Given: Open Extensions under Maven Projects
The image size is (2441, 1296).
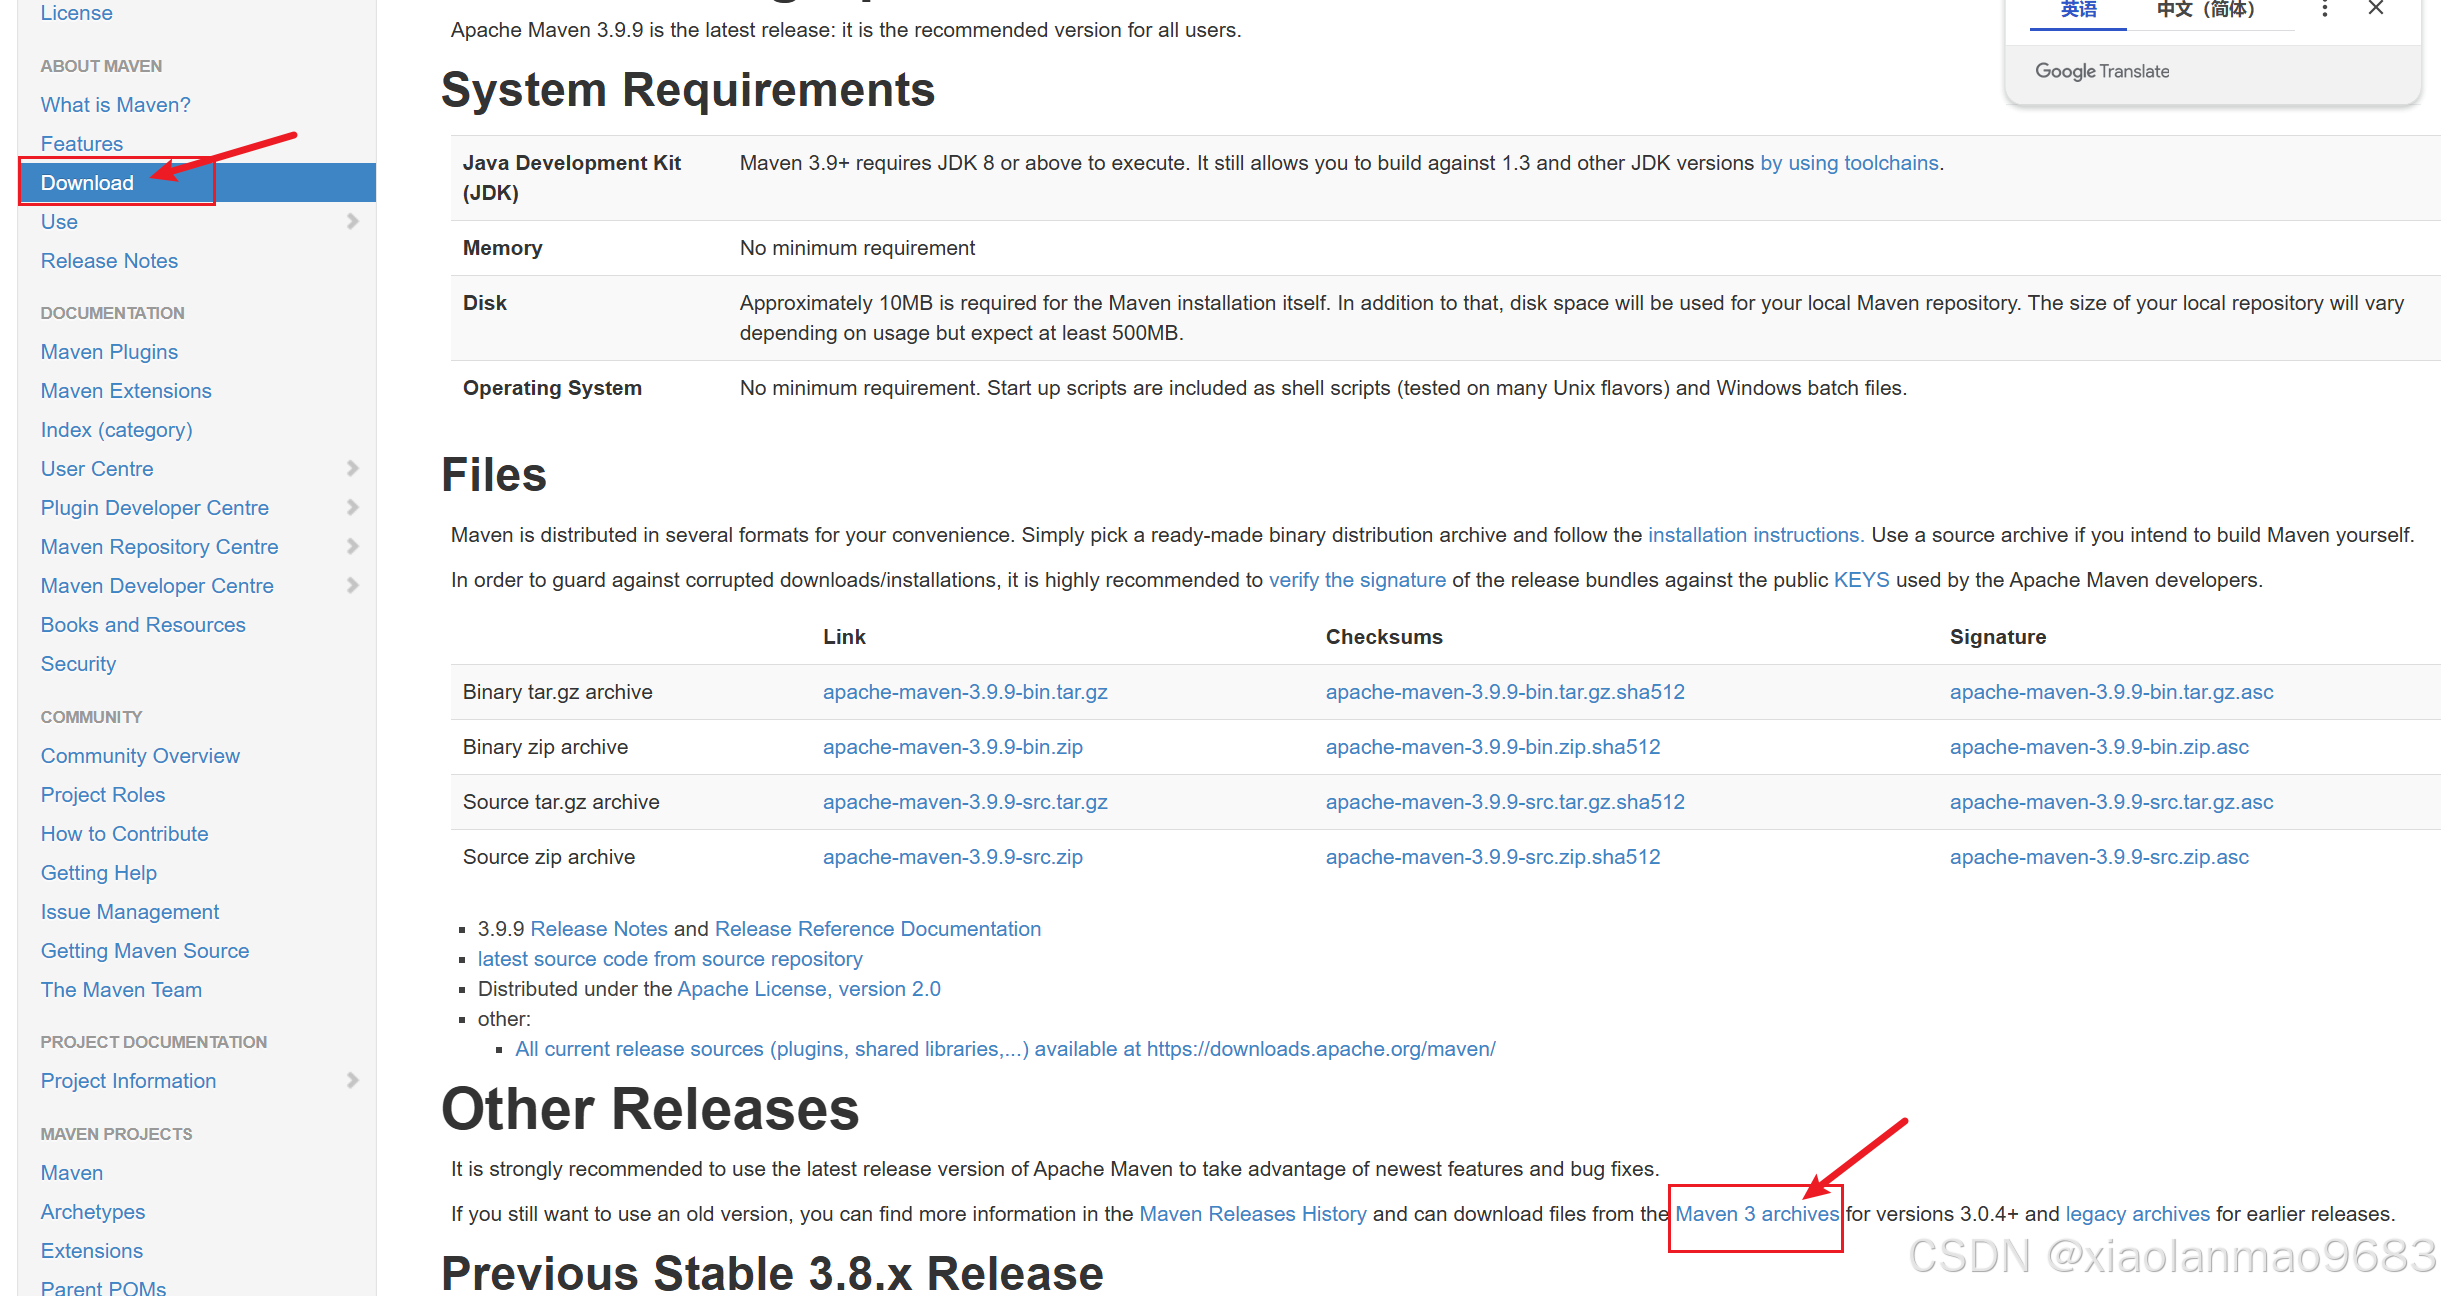Looking at the screenshot, I should click(92, 1251).
